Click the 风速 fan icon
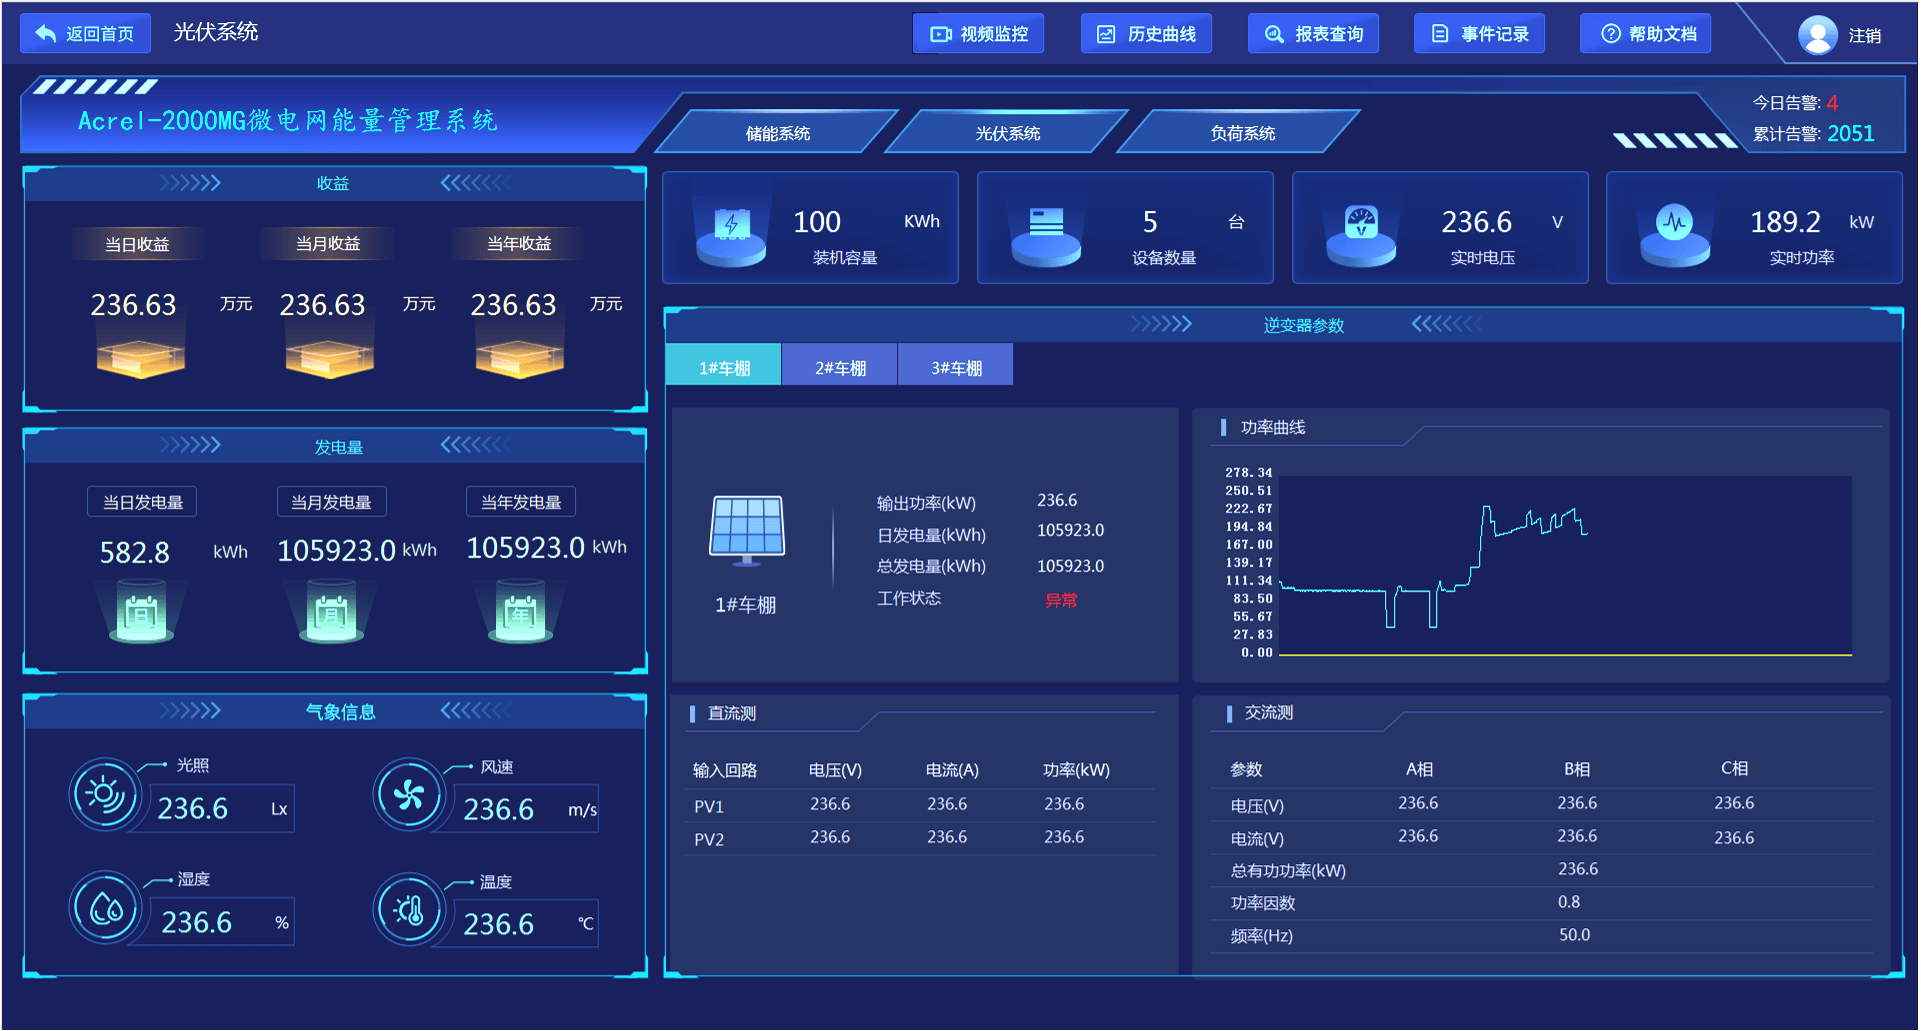 click(x=408, y=796)
